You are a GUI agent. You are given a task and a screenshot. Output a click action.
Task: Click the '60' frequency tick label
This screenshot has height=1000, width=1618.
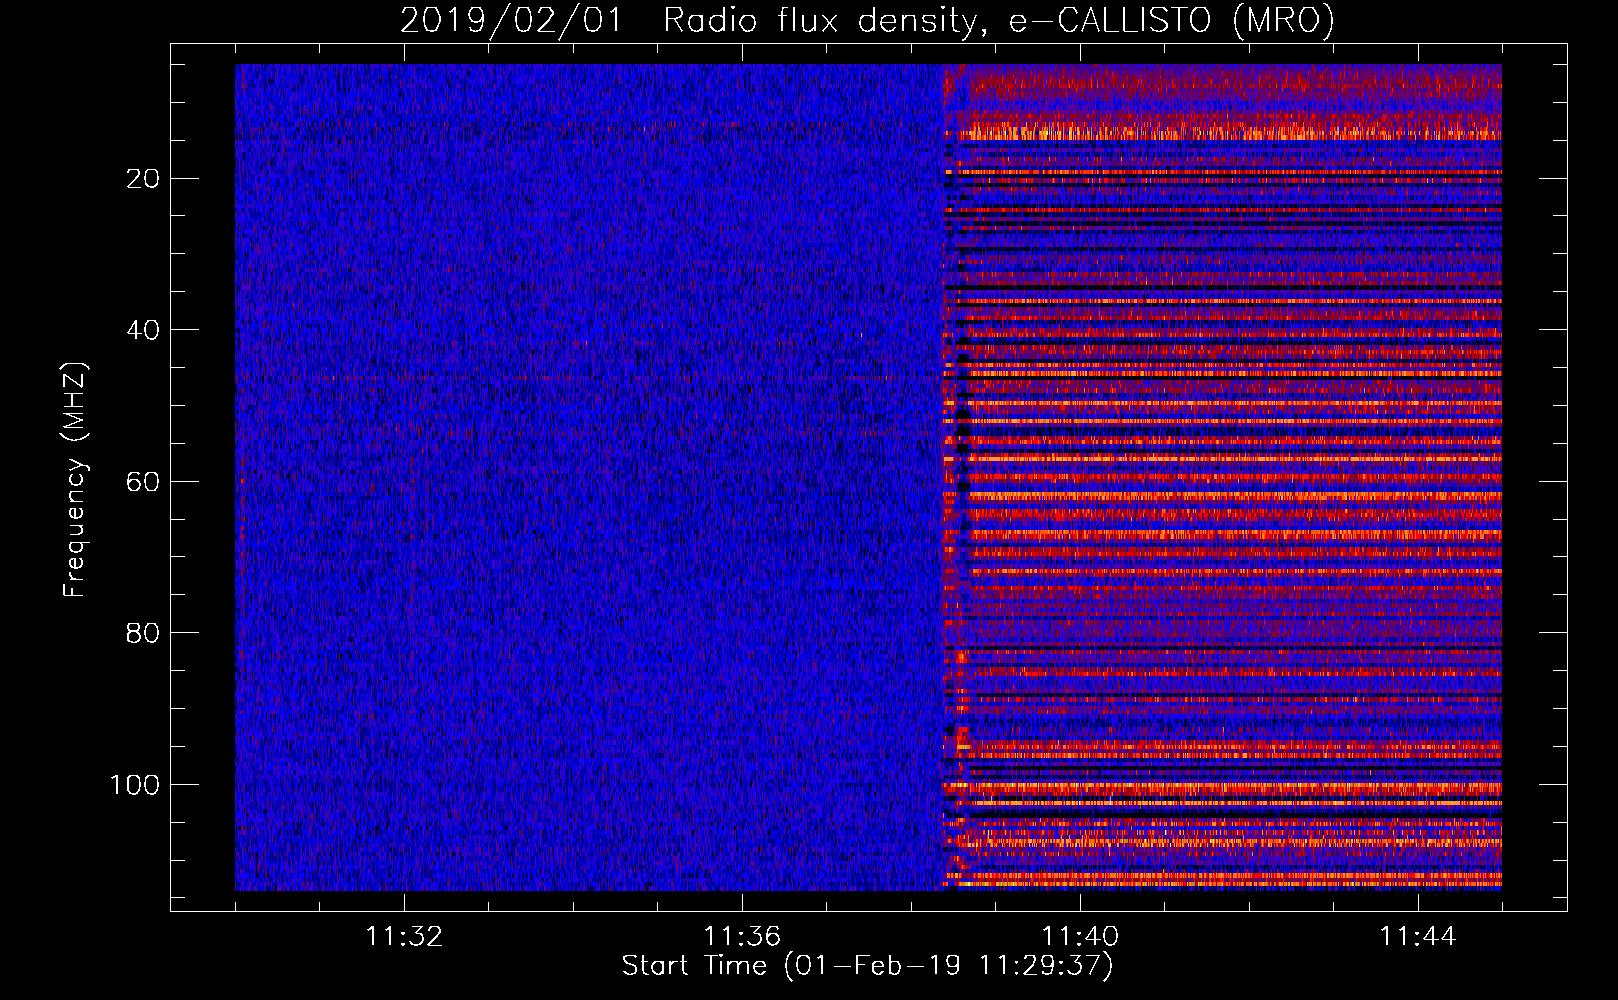point(144,482)
